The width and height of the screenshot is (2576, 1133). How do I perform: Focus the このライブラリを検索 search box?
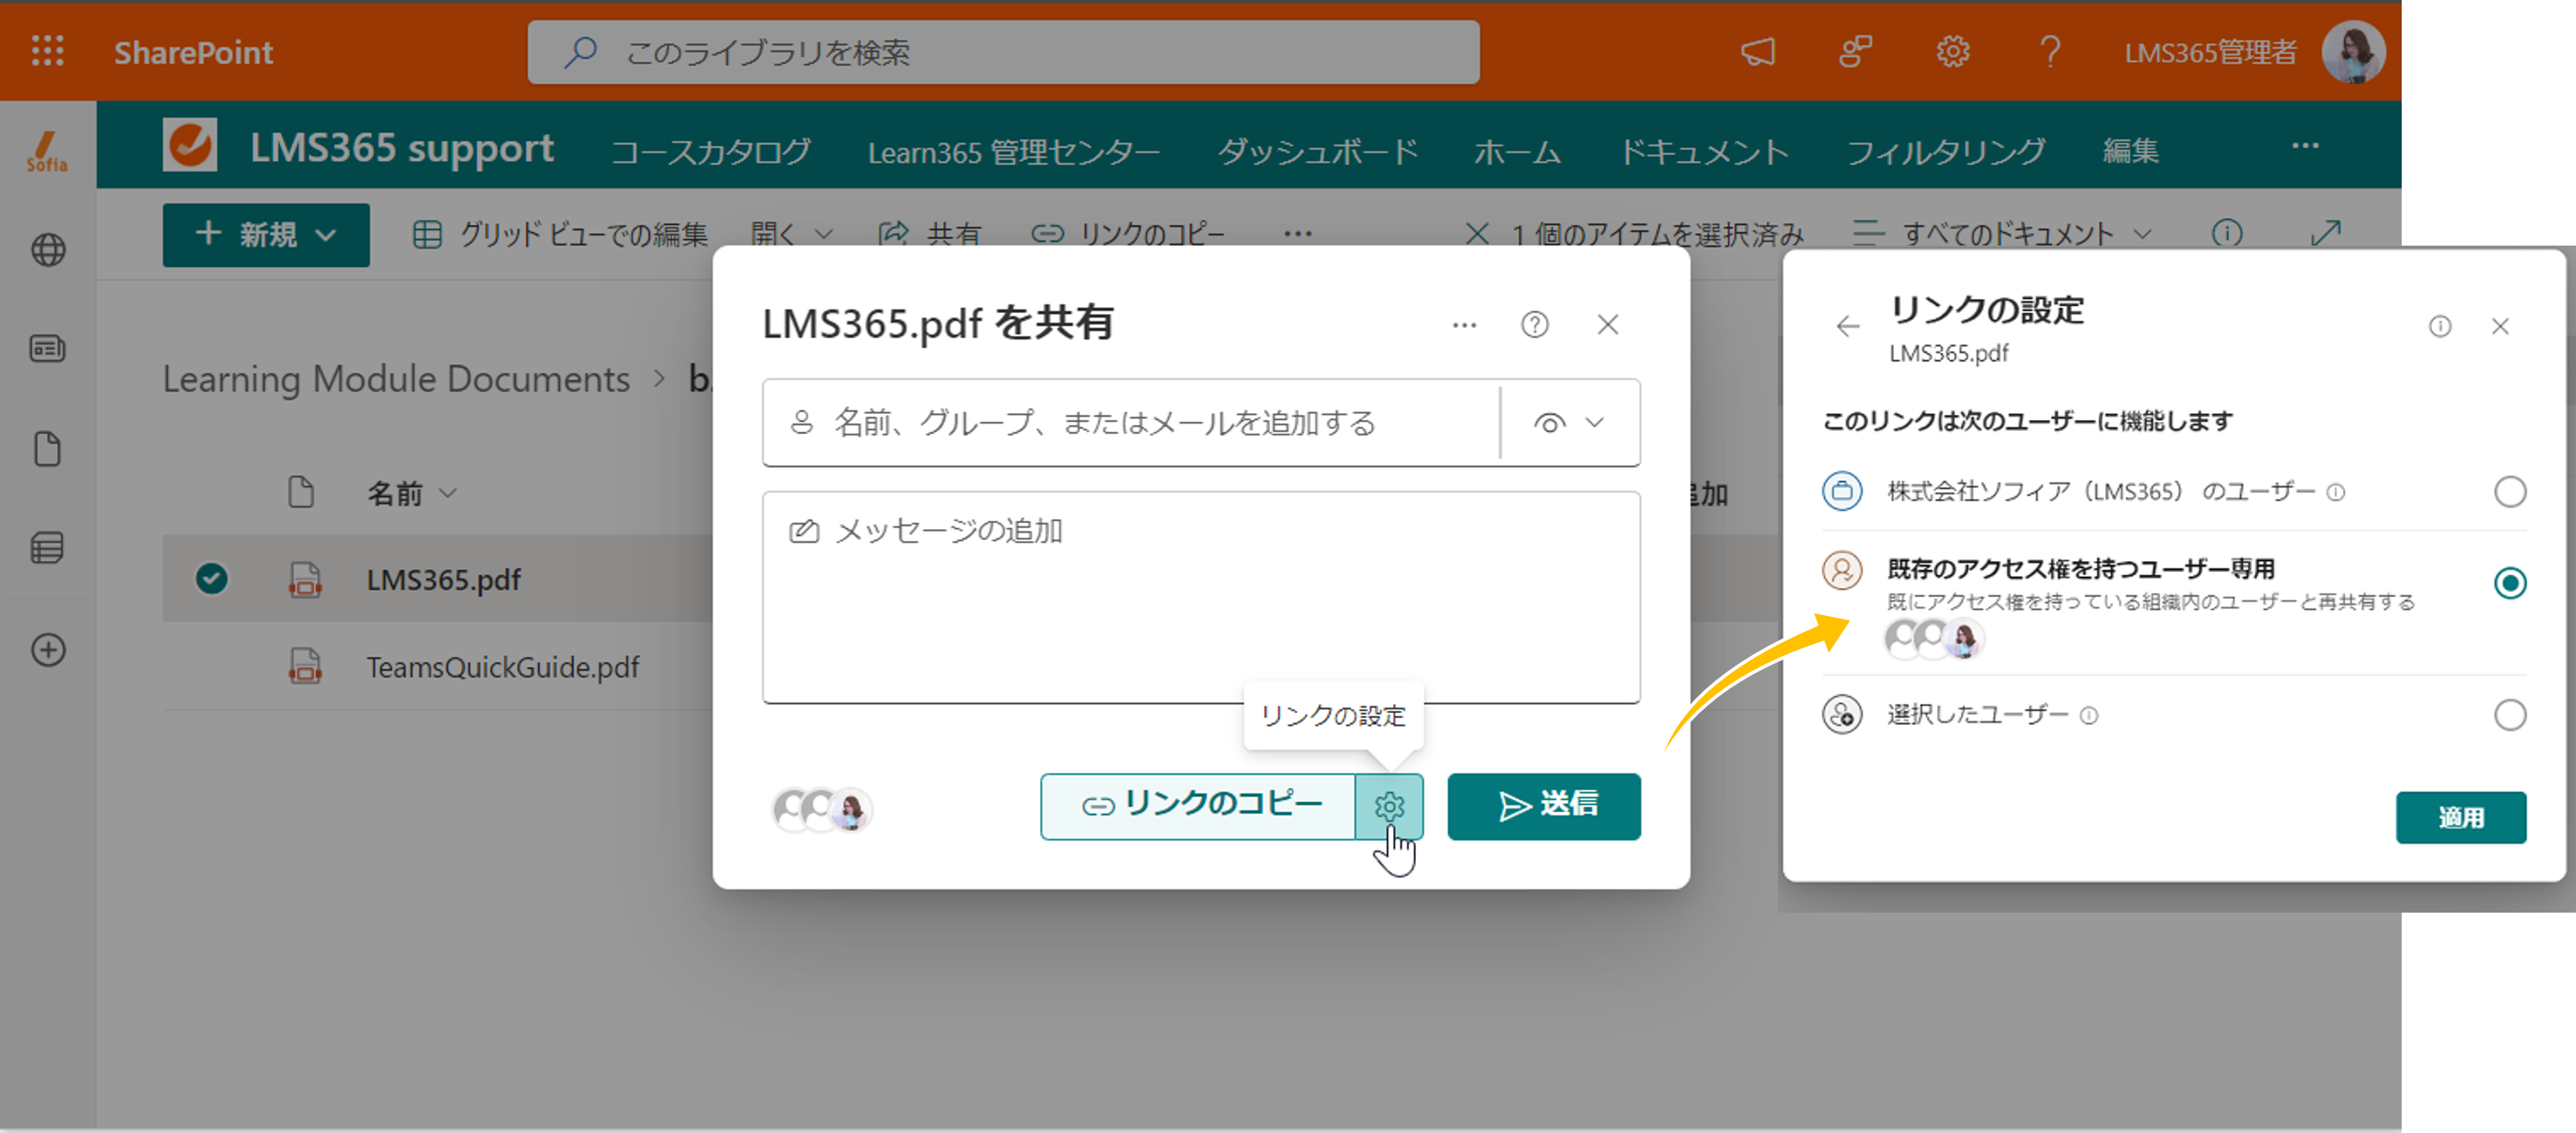click(1003, 52)
